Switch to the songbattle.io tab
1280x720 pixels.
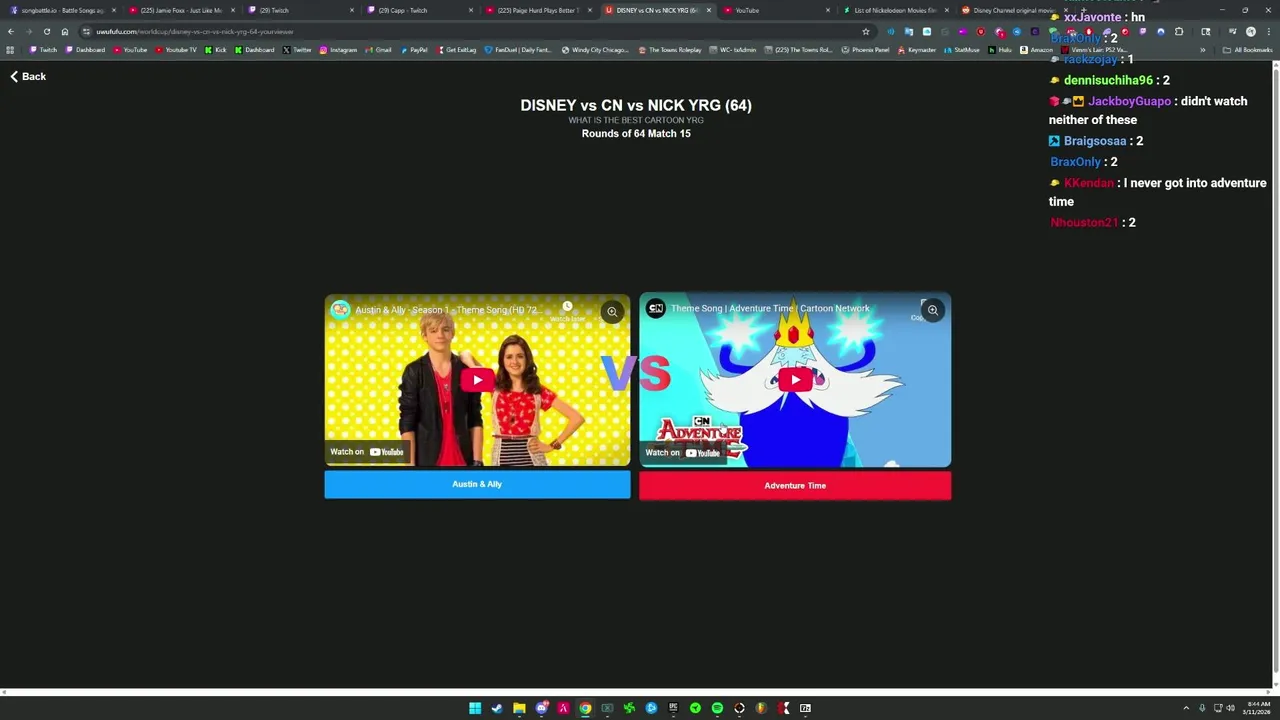tap(62, 10)
